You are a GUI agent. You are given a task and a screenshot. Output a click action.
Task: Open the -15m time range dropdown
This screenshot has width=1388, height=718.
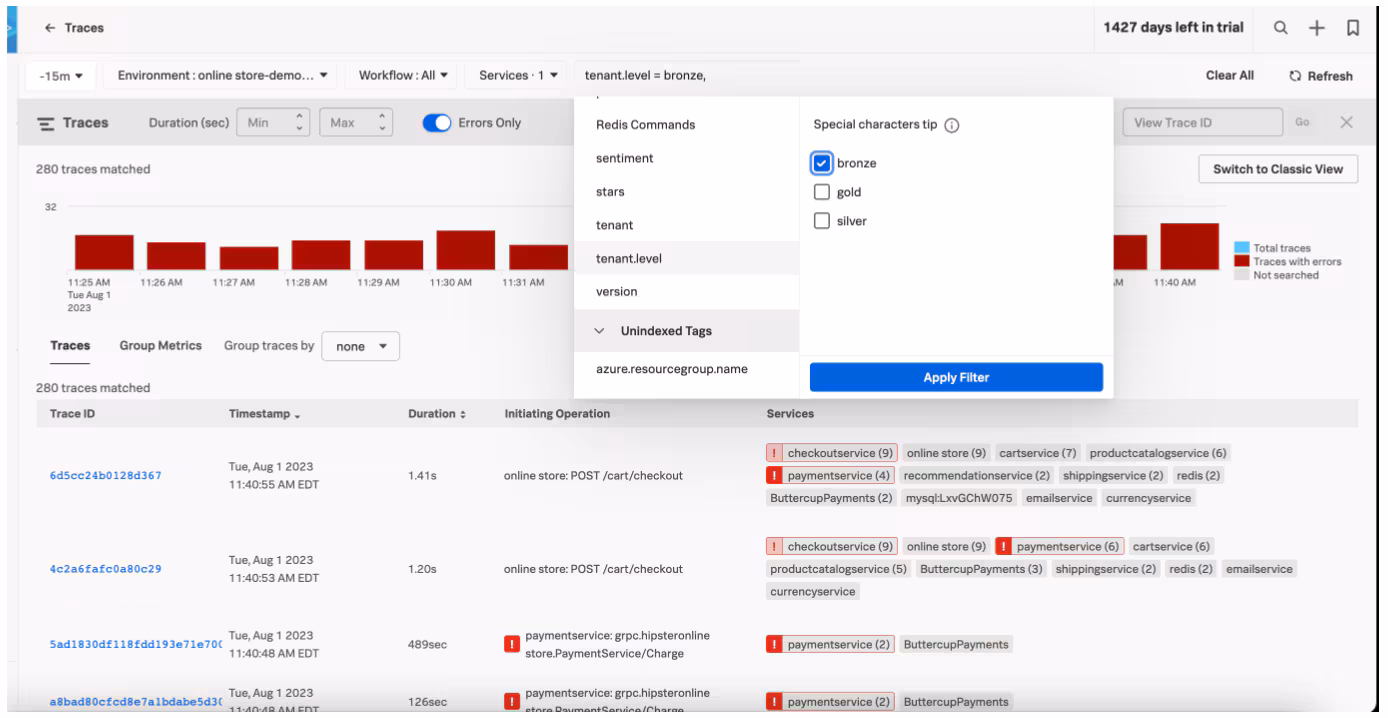coord(61,76)
